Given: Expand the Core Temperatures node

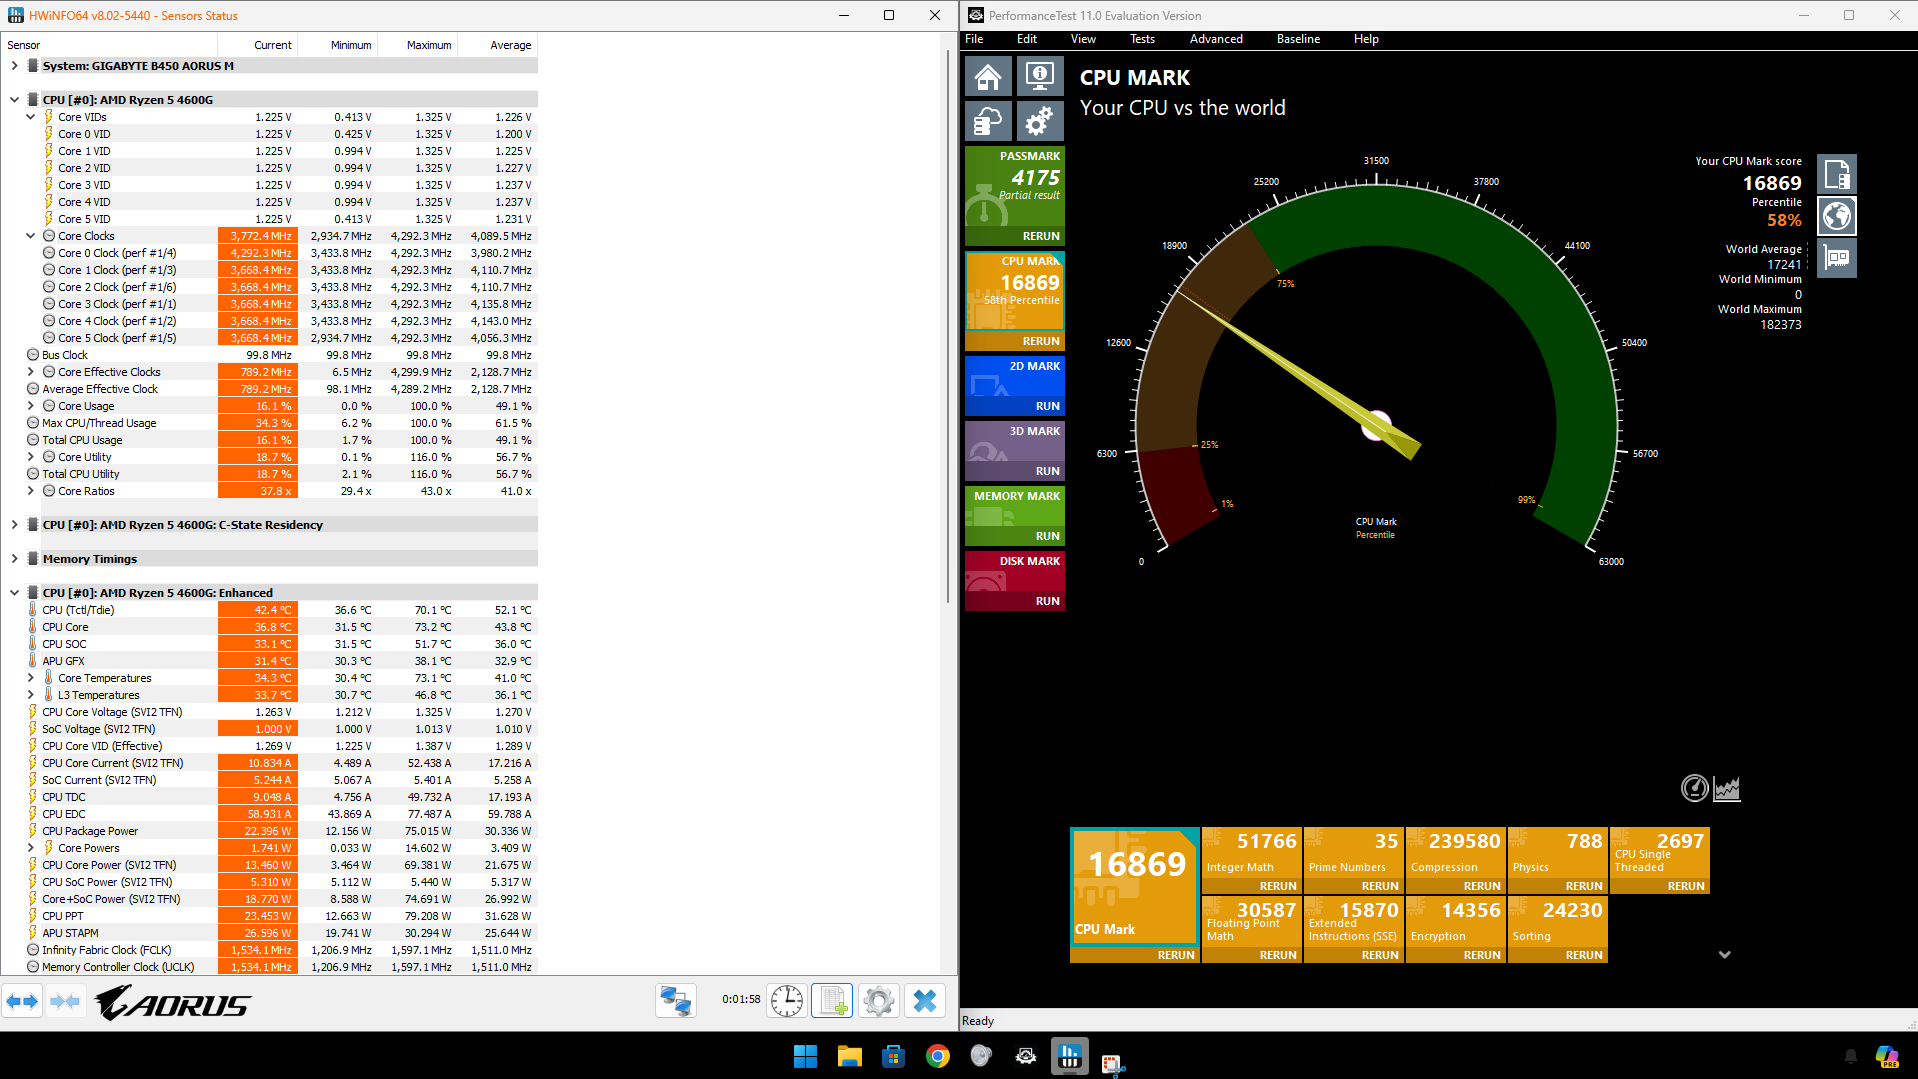Looking at the screenshot, I should coord(31,678).
